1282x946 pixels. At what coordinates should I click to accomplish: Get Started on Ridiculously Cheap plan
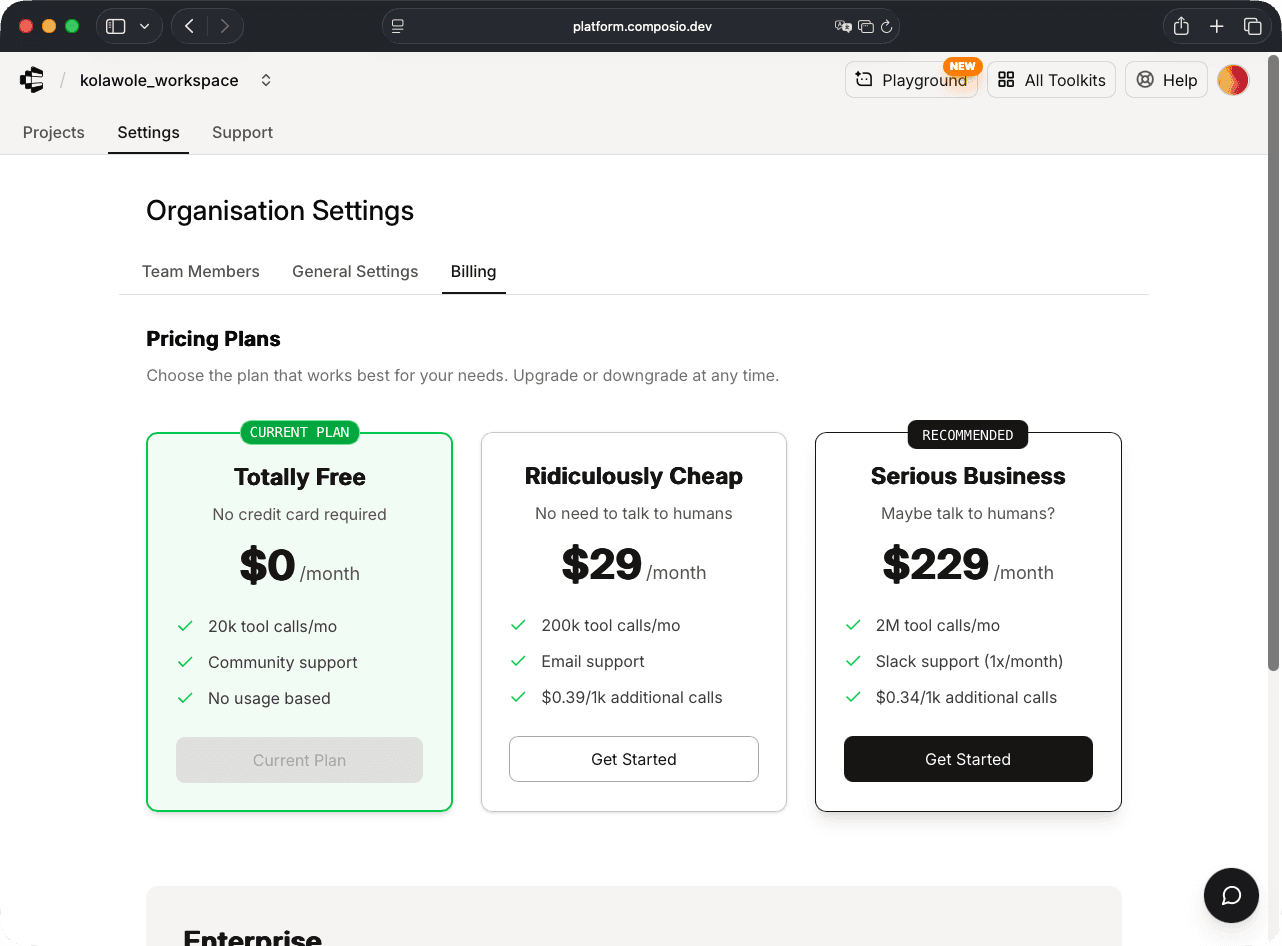tap(633, 759)
